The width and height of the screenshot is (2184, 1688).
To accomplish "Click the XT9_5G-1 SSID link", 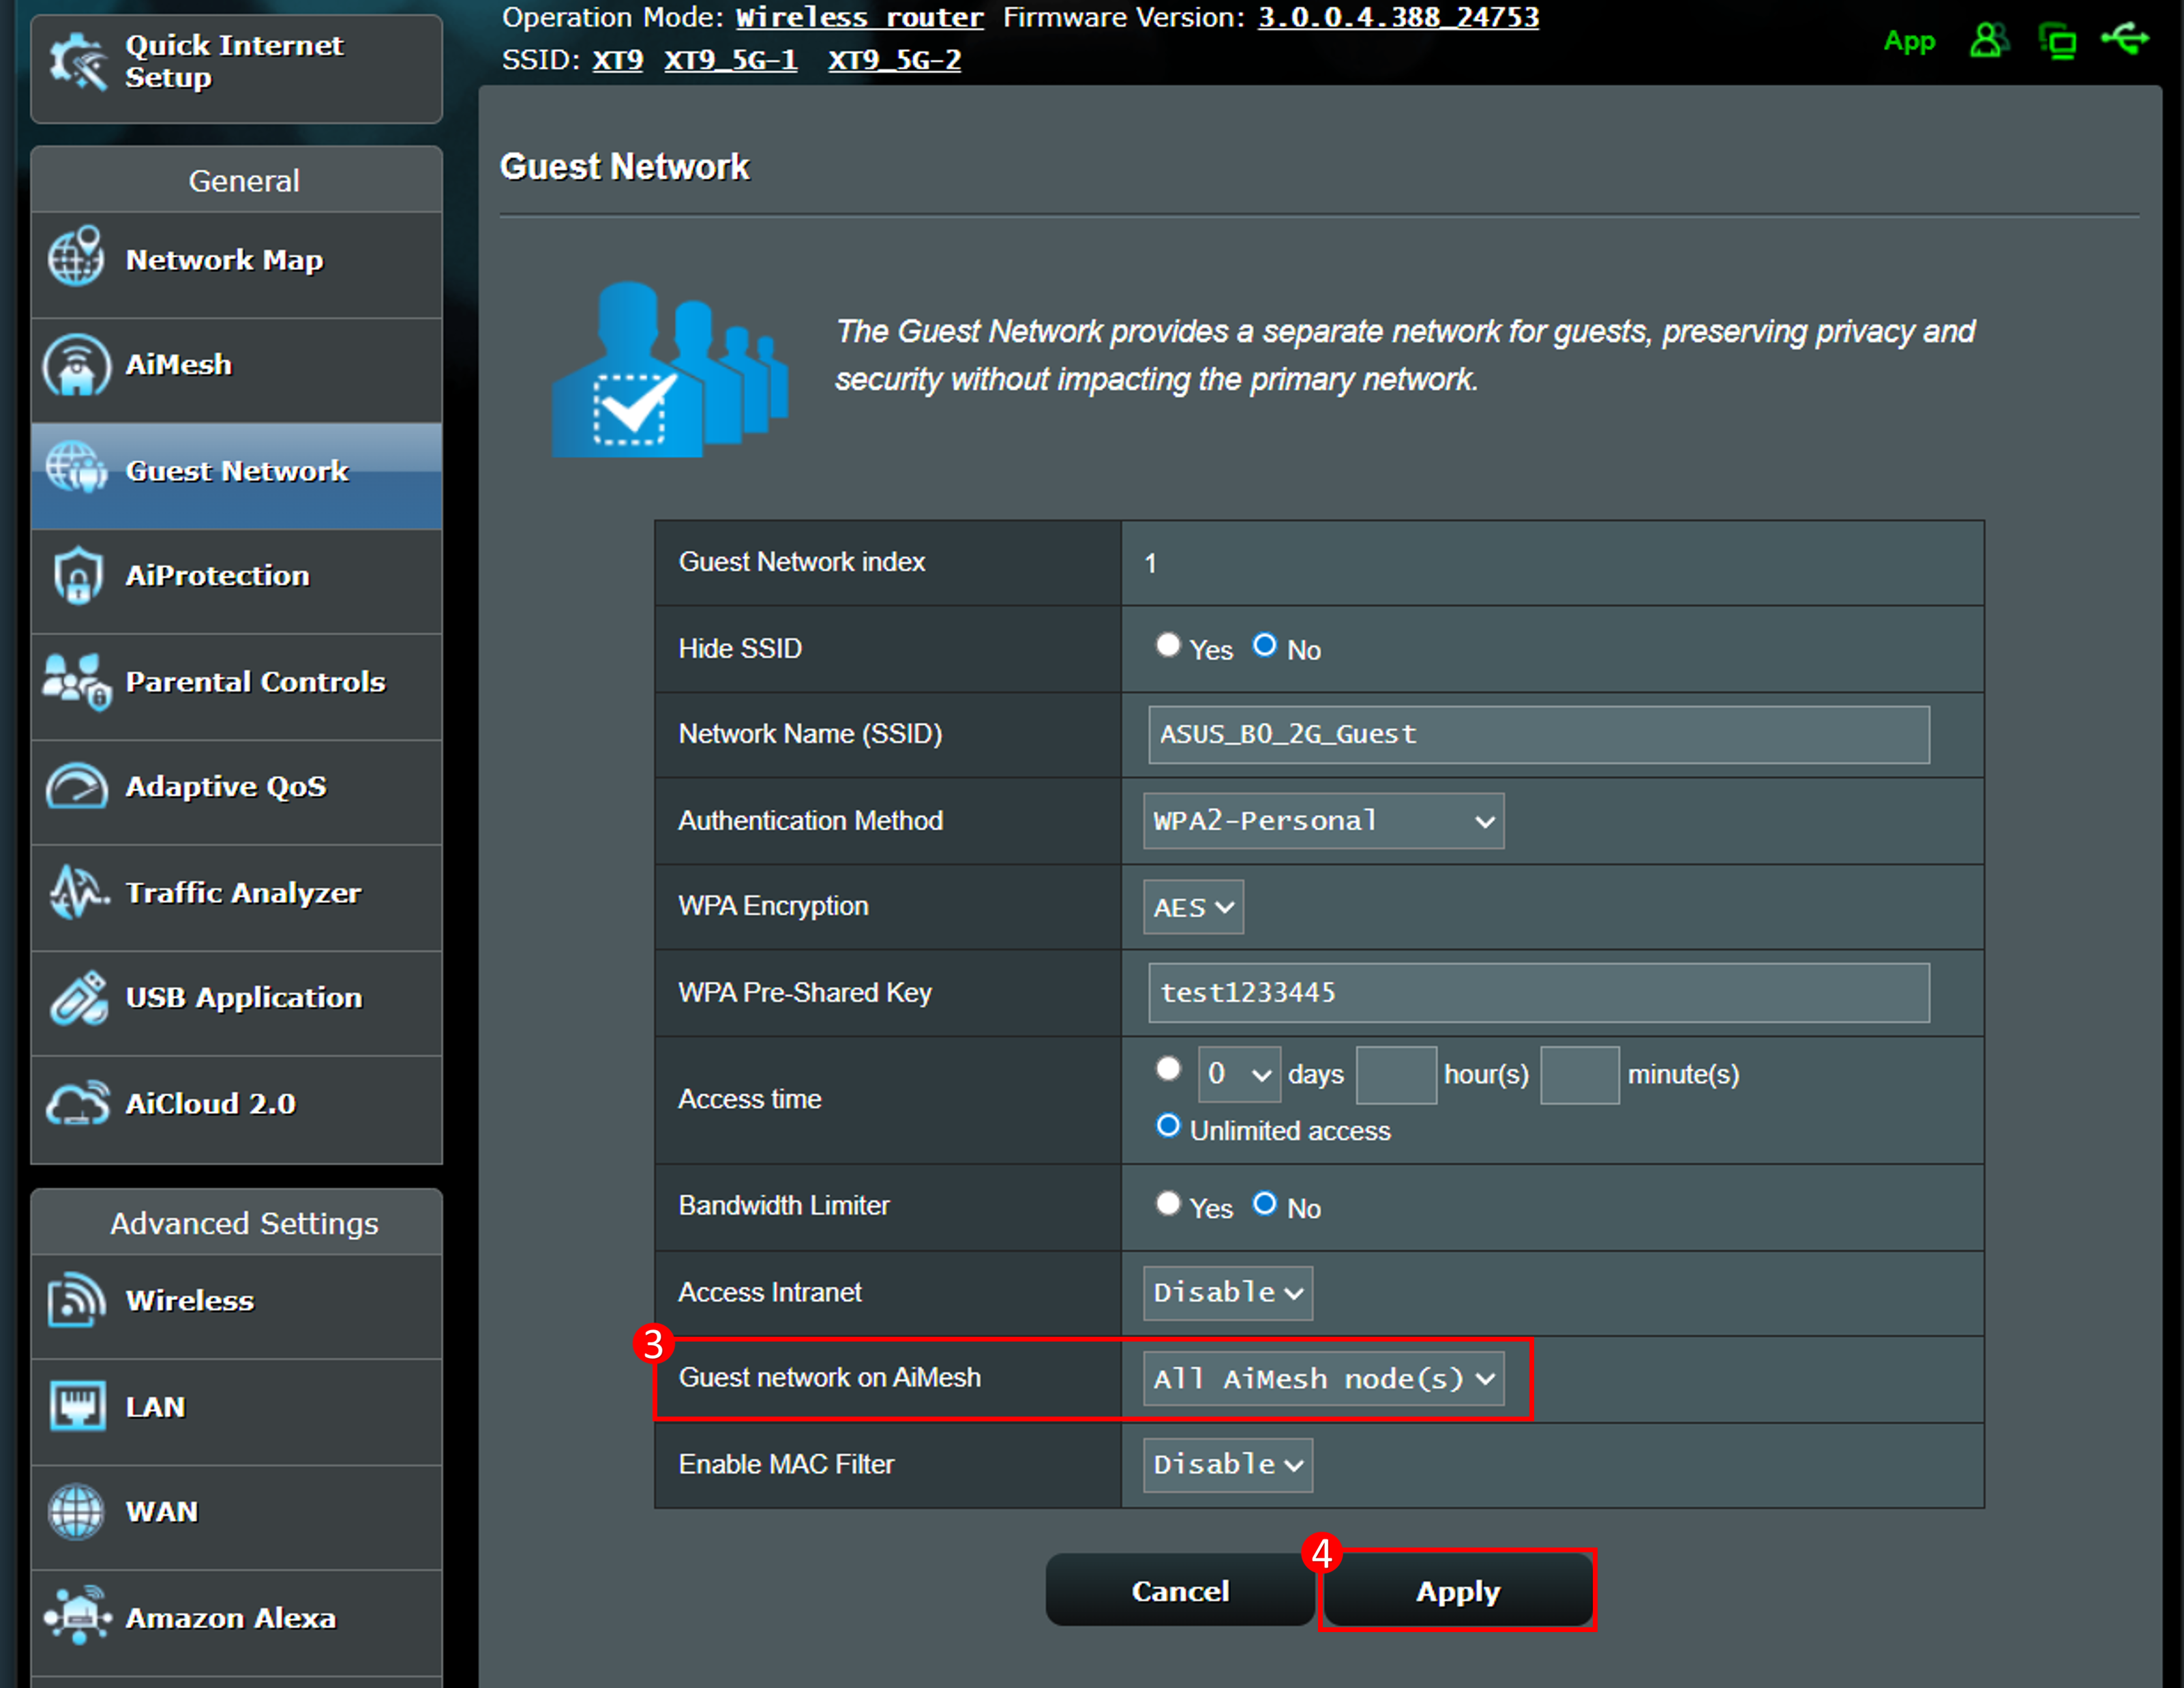I will click(730, 60).
